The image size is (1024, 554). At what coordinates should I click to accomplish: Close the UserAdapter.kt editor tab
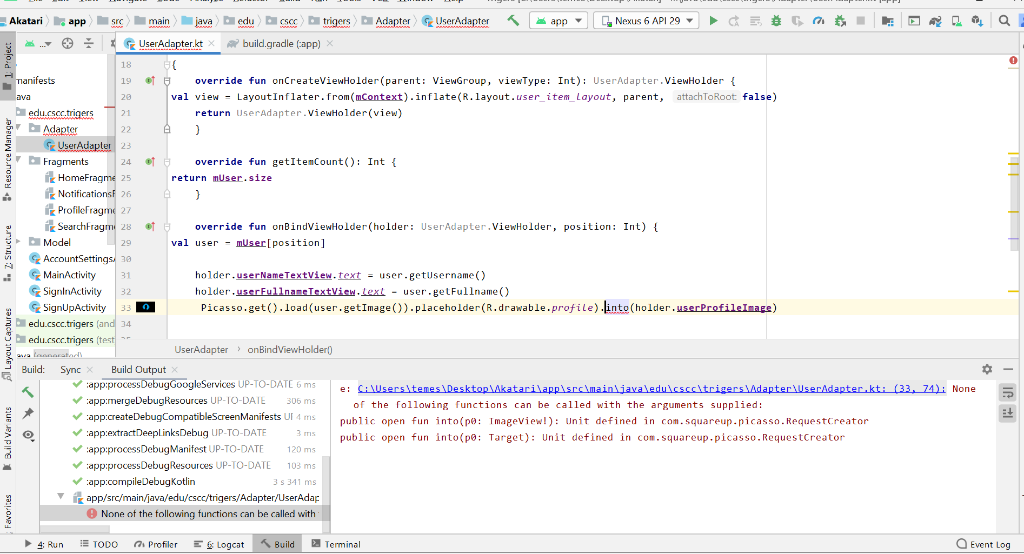point(212,44)
